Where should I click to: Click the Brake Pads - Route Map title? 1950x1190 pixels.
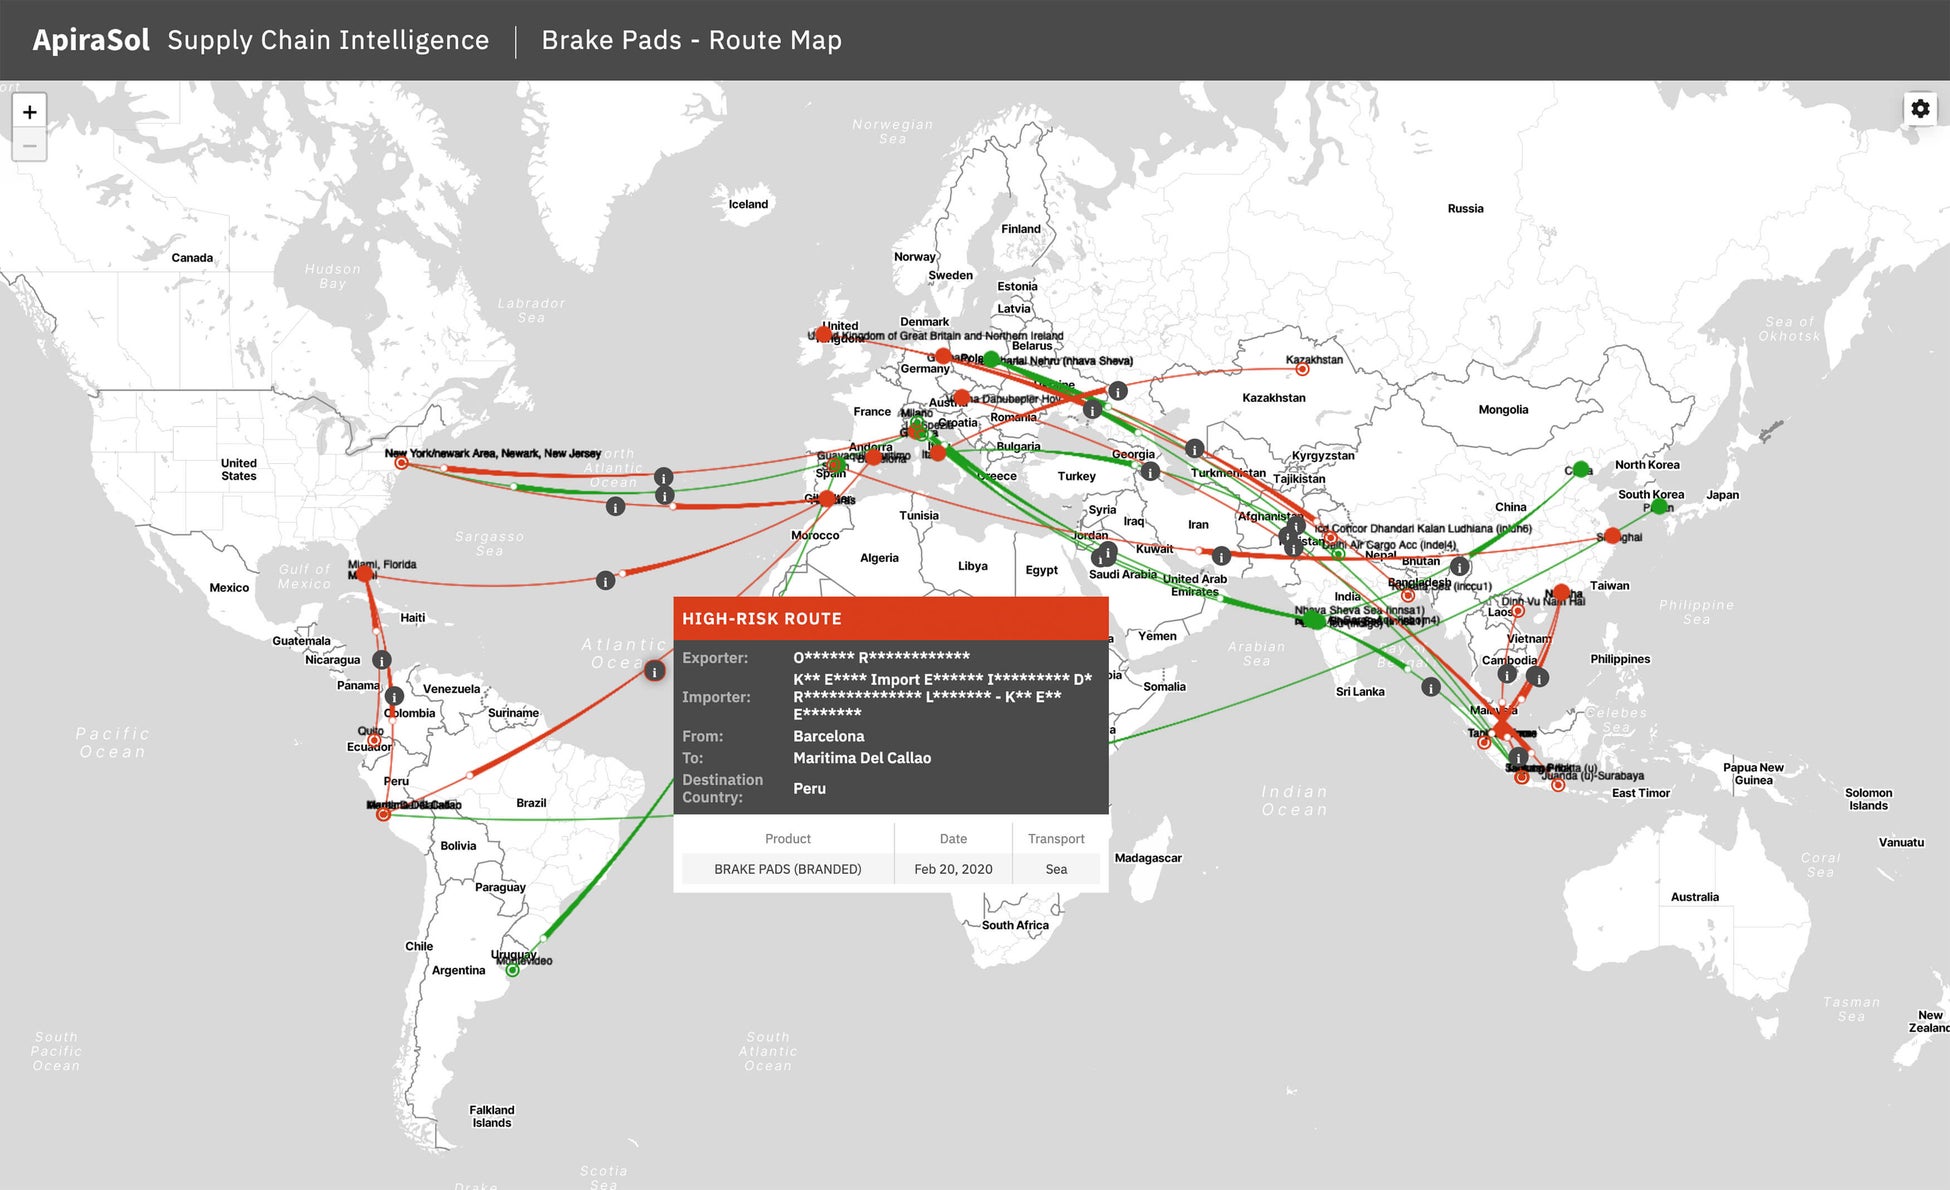pyautogui.click(x=691, y=40)
